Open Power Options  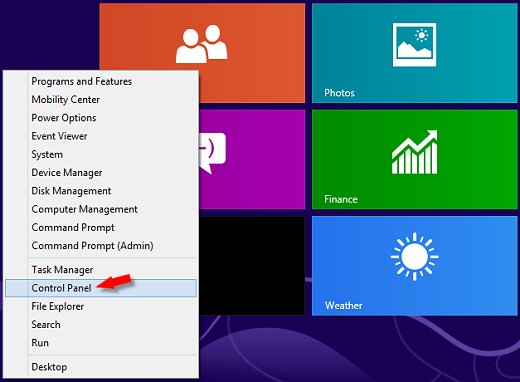[x=101, y=118]
